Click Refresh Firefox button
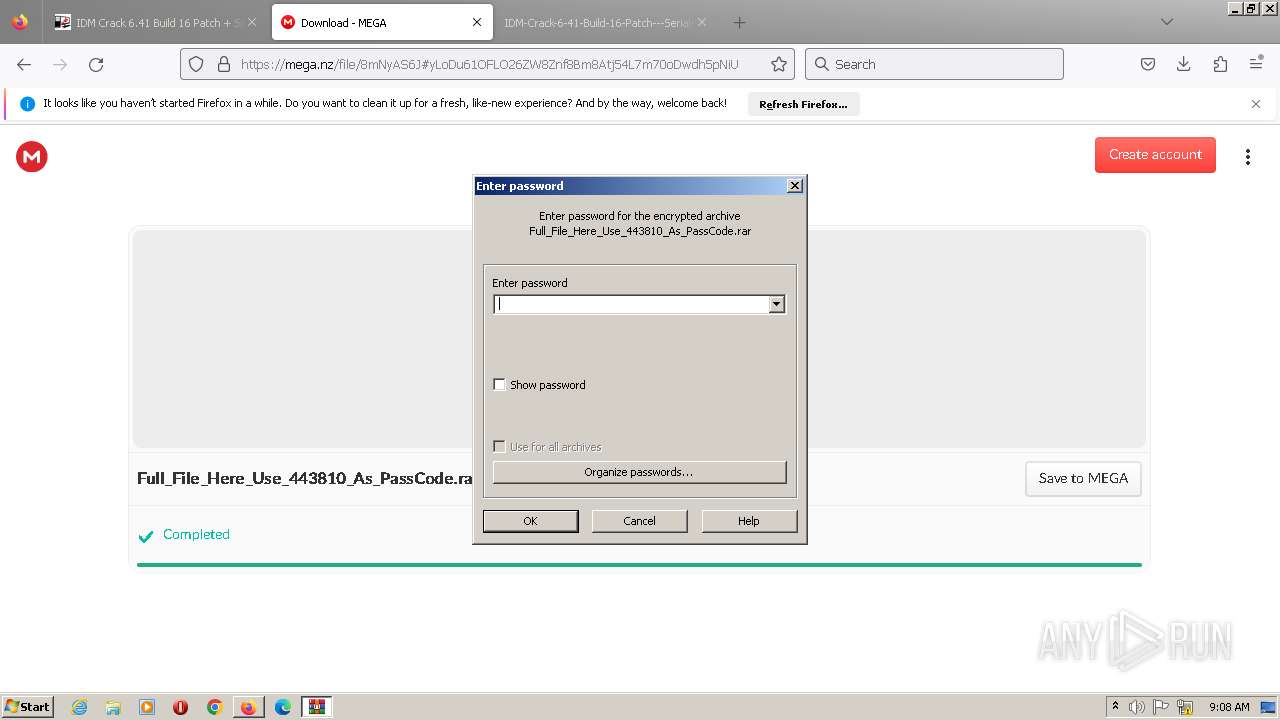This screenshot has height=720, width=1280. (803, 104)
